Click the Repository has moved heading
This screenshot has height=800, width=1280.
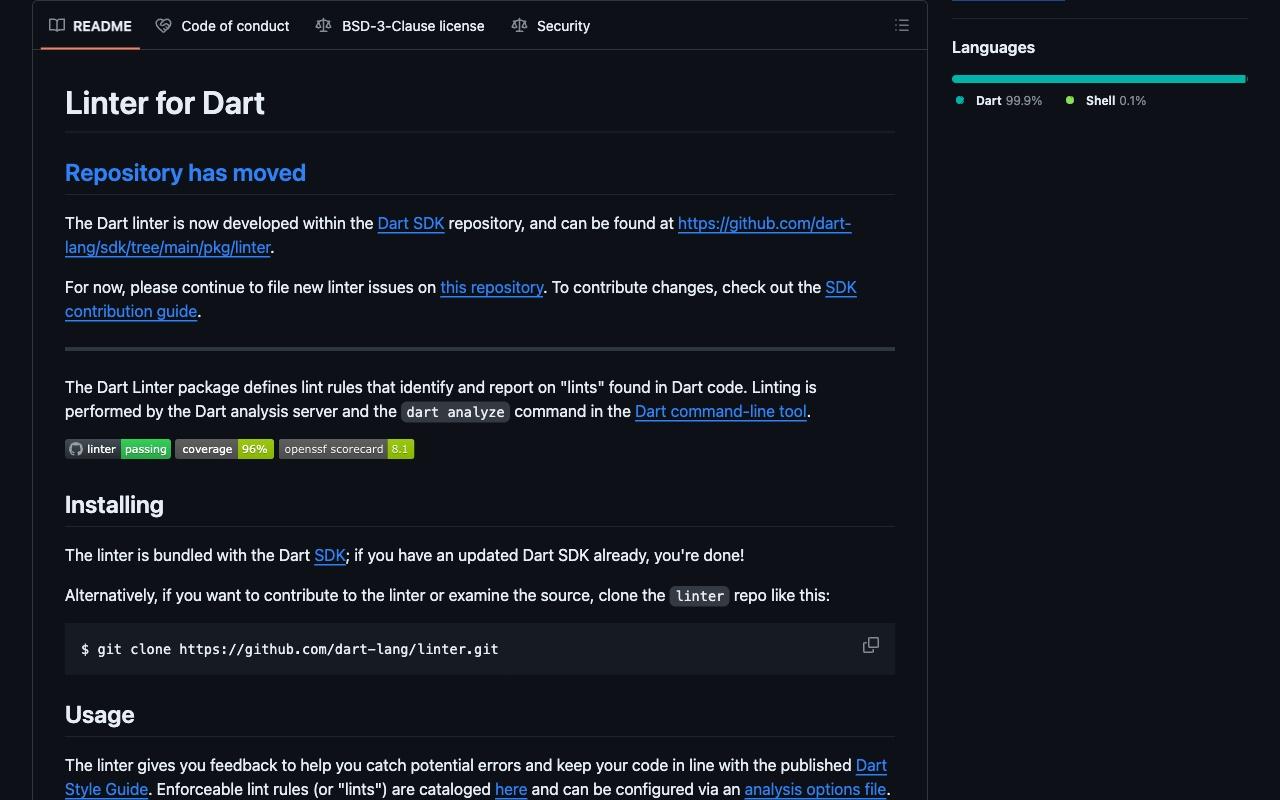[x=185, y=173]
